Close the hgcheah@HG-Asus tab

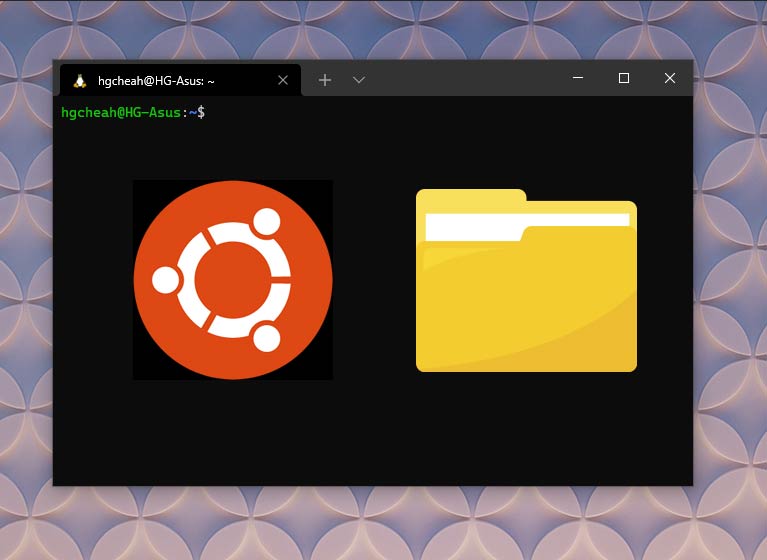point(283,80)
